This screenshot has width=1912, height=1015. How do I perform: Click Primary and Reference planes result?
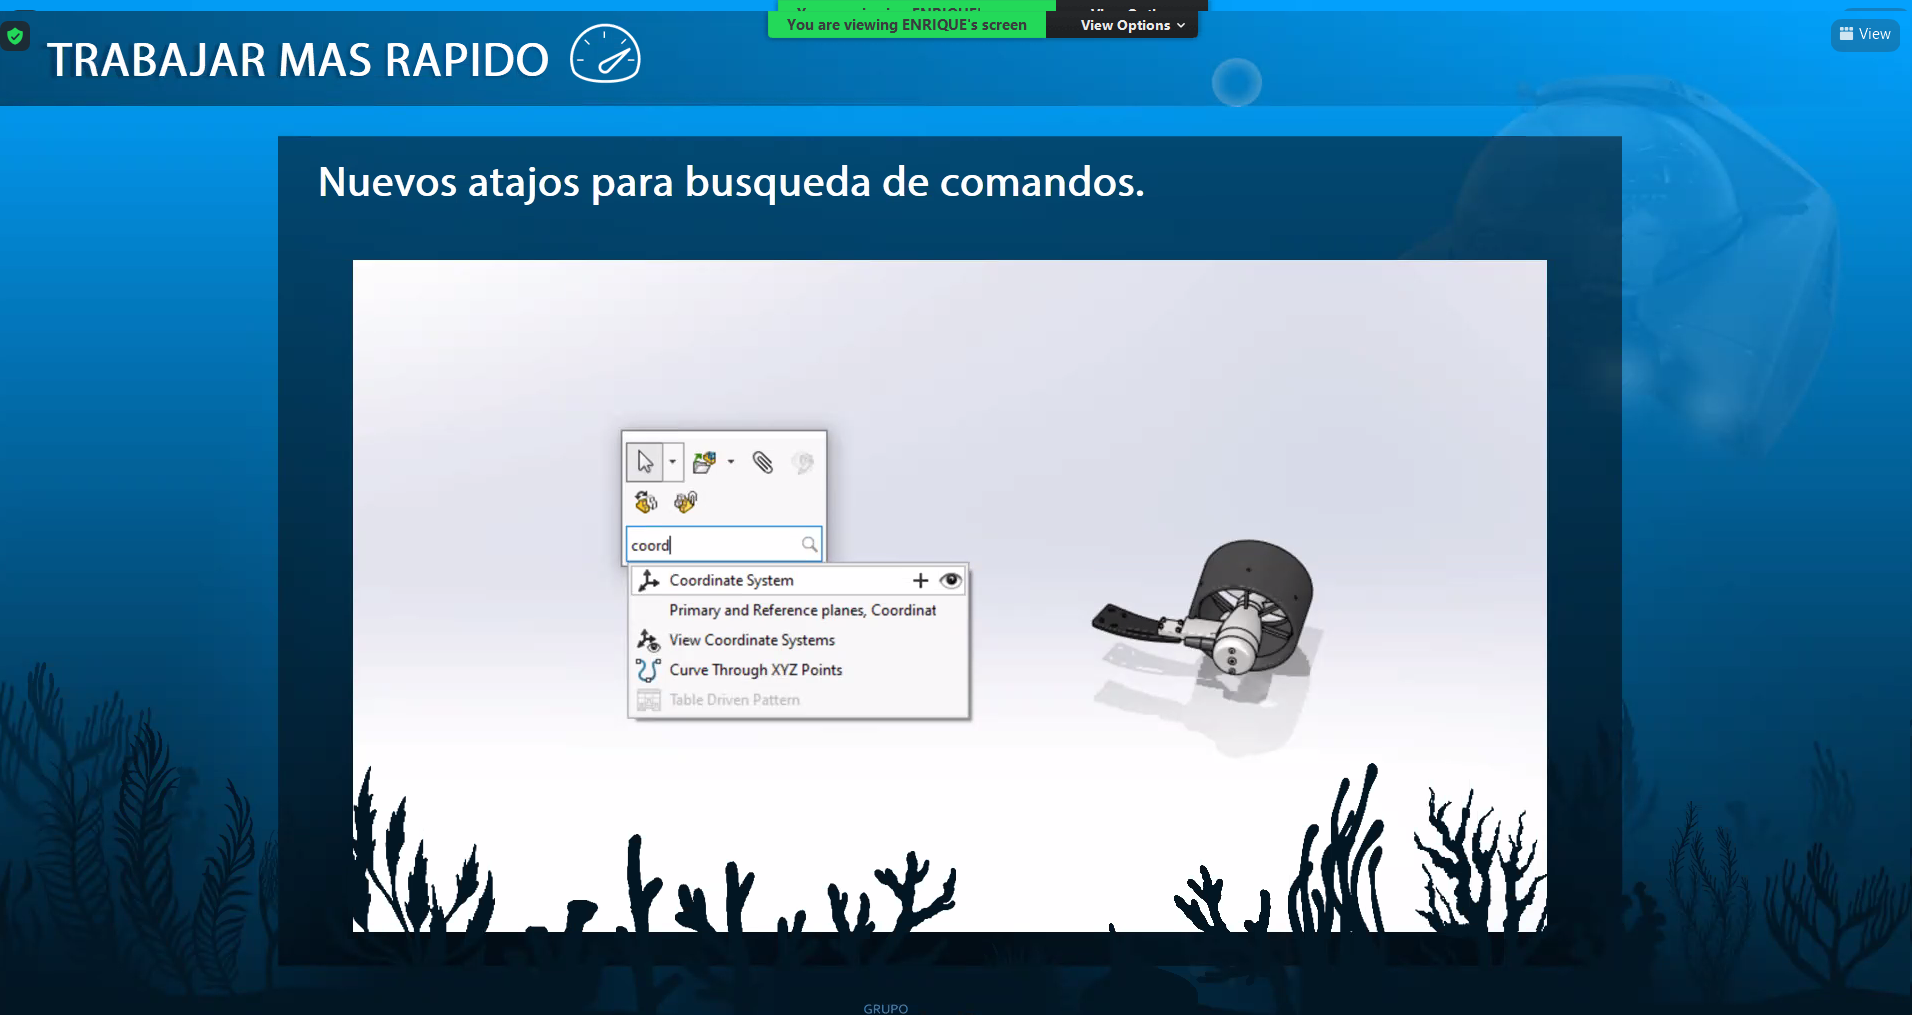tap(802, 610)
